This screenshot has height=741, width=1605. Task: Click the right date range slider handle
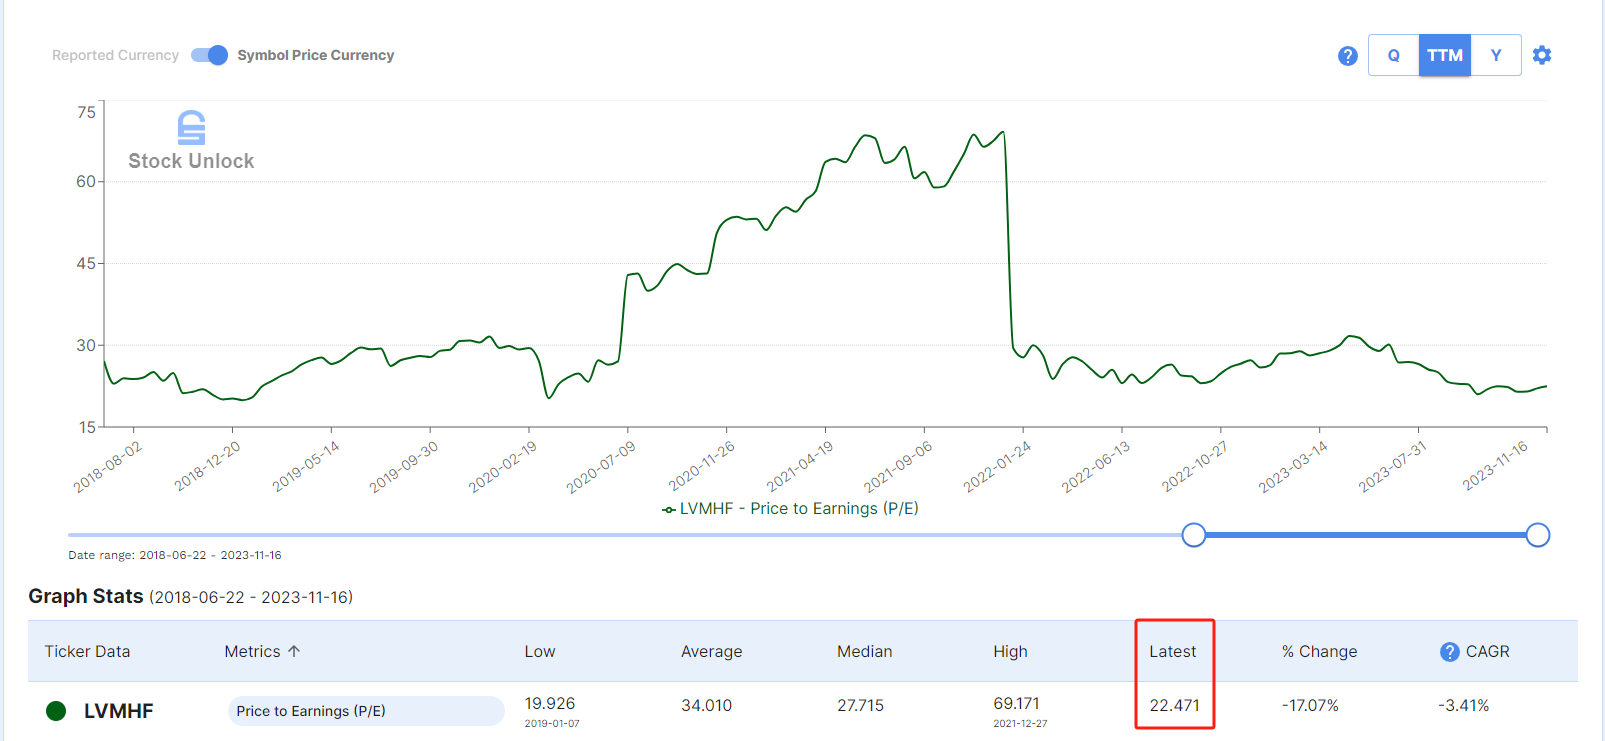tap(1538, 535)
